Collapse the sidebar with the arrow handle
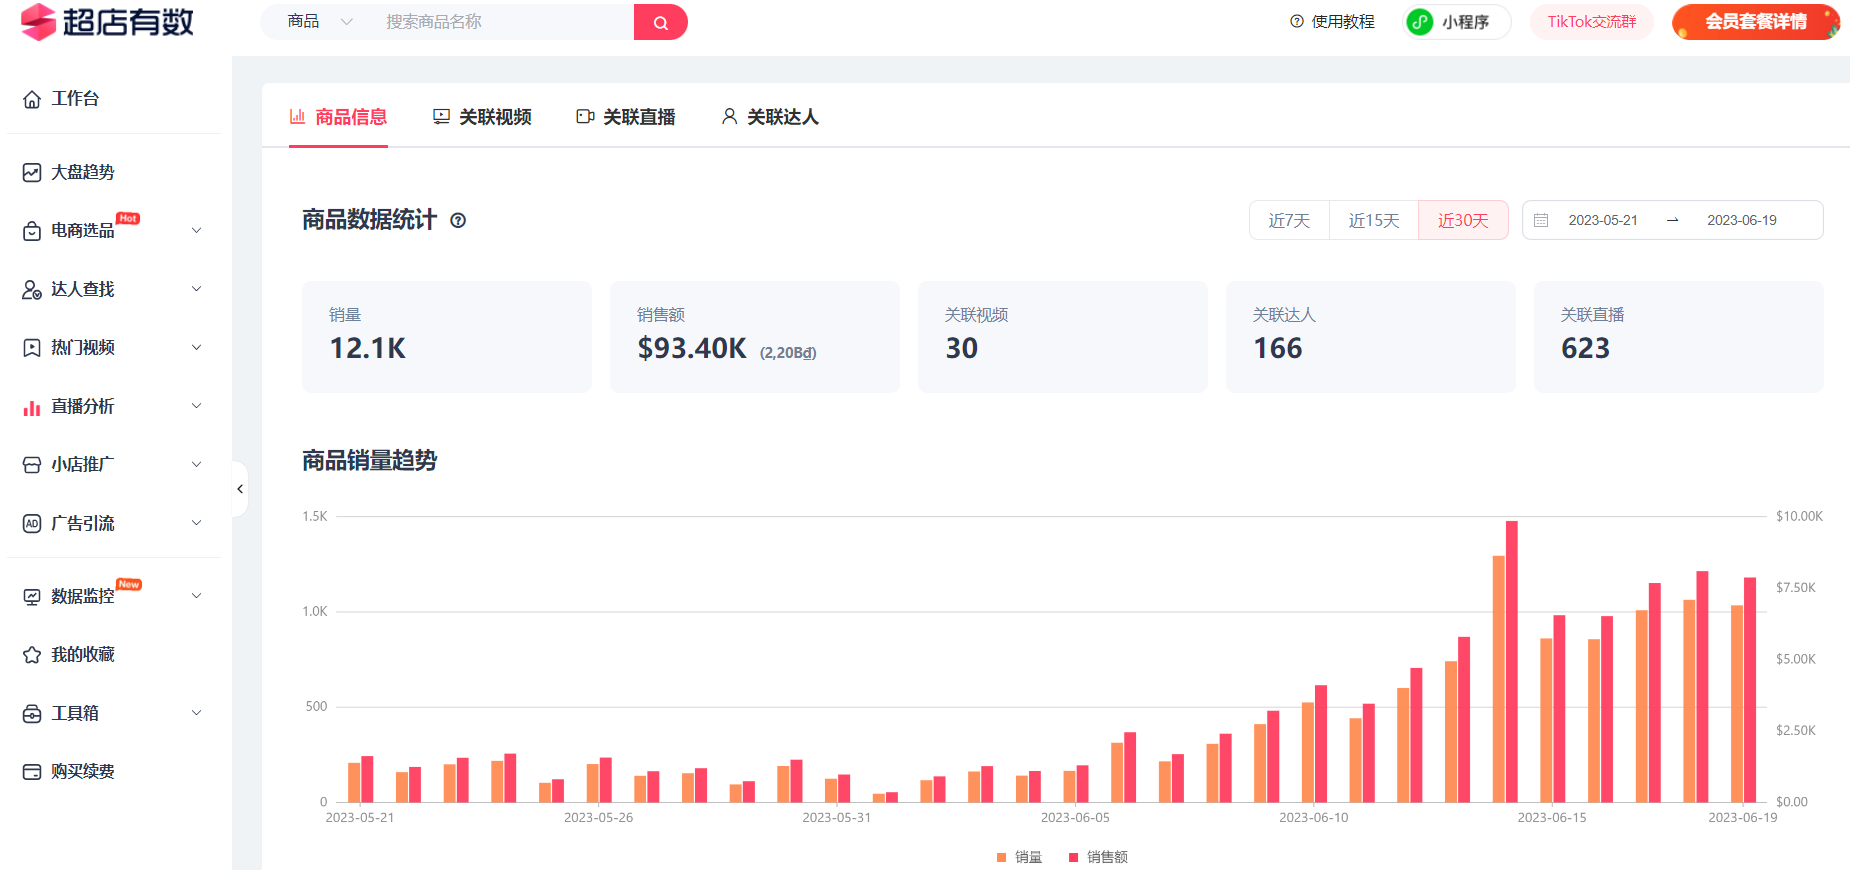The width and height of the screenshot is (1850, 870). 240,489
